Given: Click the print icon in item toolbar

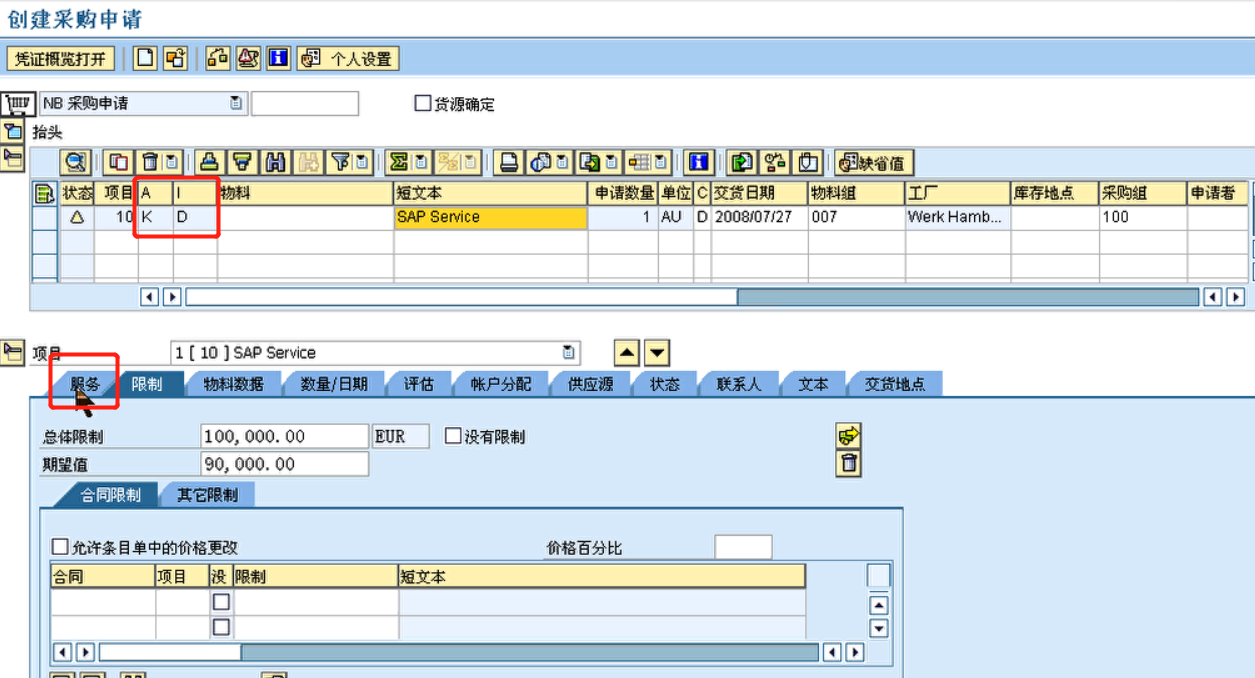Looking at the screenshot, I should [x=509, y=162].
